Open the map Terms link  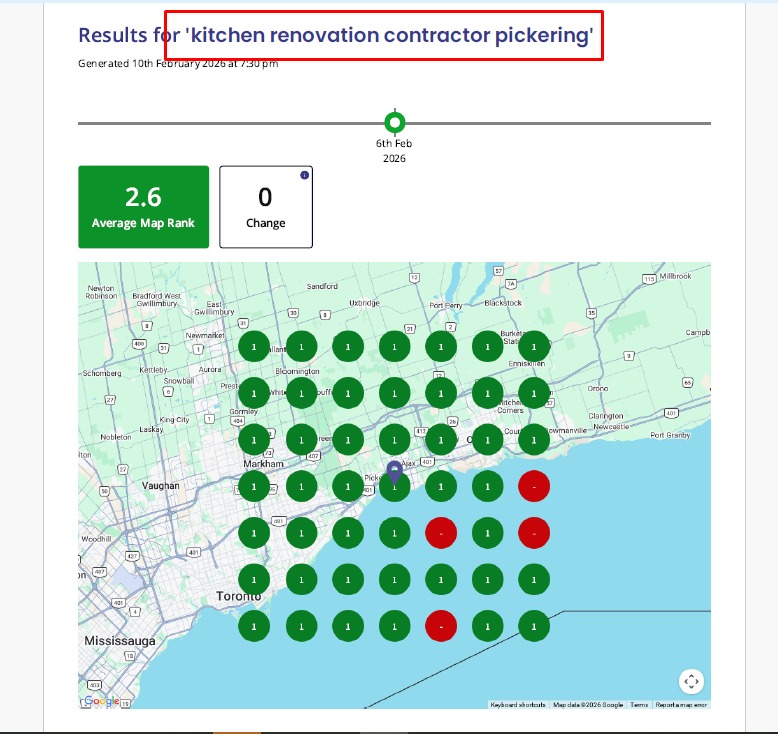[x=639, y=705]
